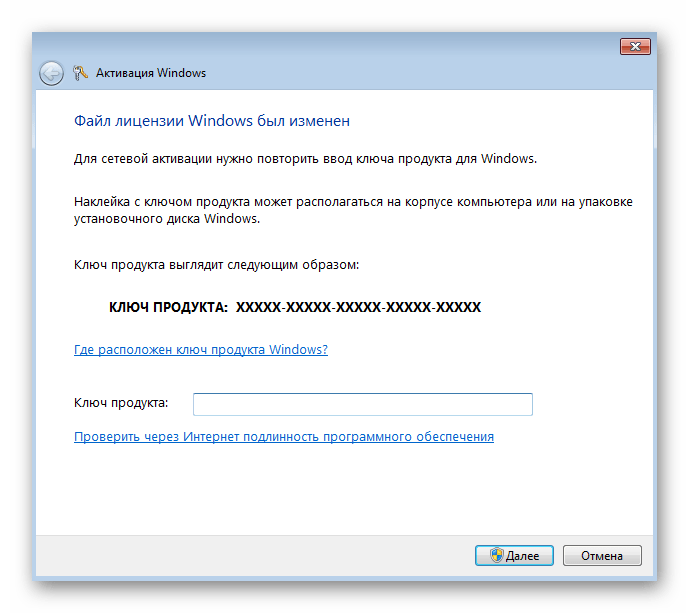
Task: Cancel with the Отмена button
Action: tap(602, 556)
